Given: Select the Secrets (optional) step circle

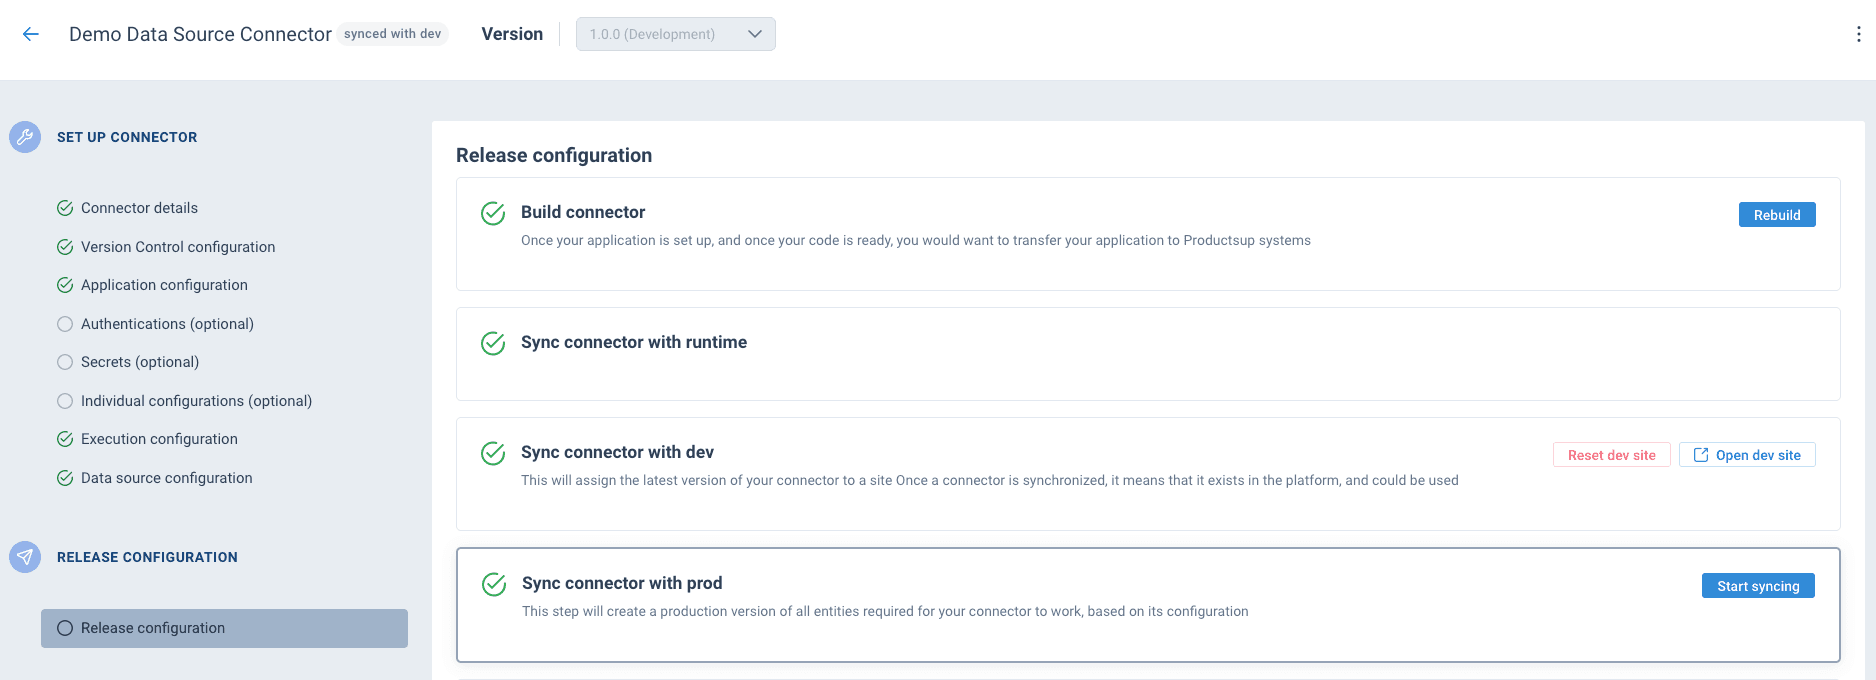Looking at the screenshot, I should tap(65, 362).
